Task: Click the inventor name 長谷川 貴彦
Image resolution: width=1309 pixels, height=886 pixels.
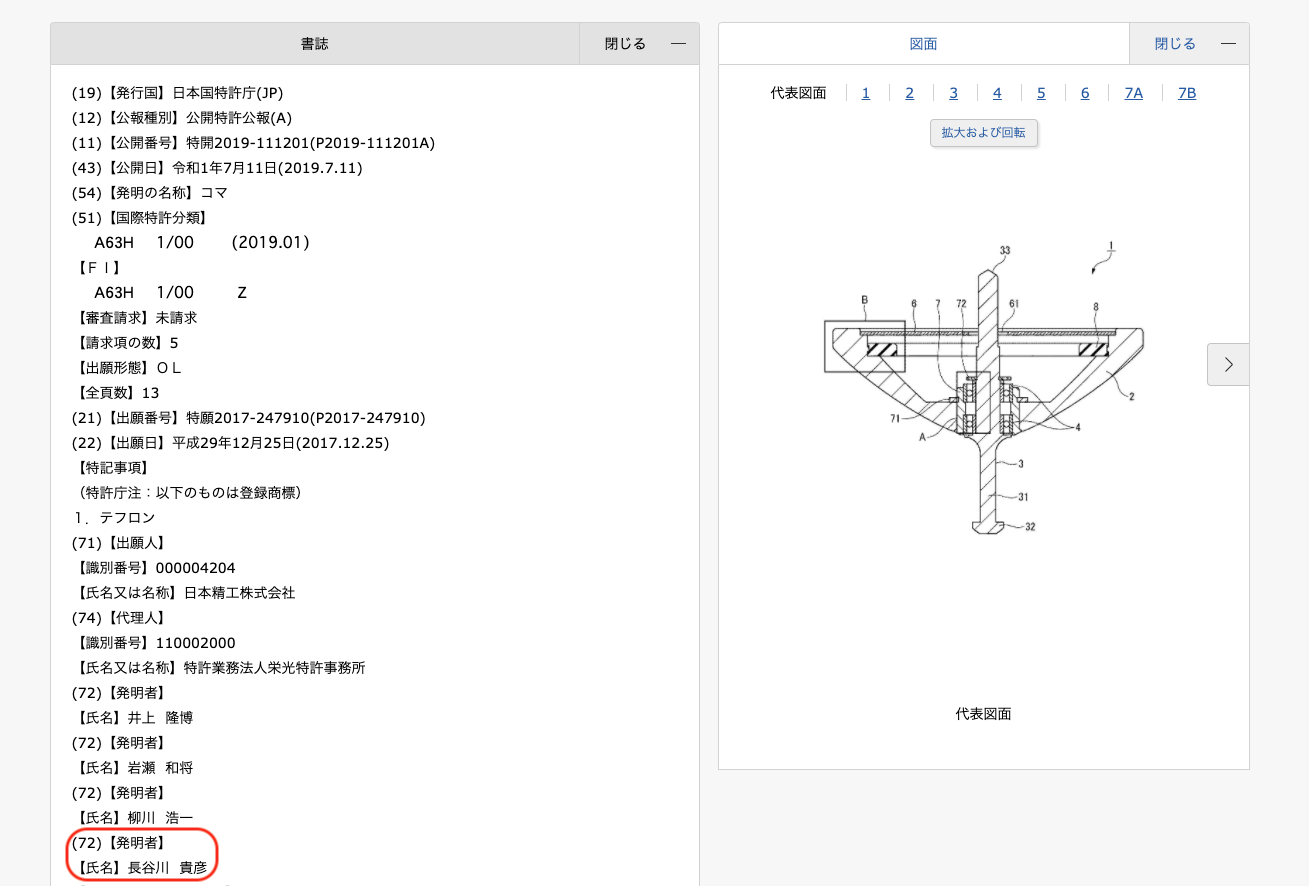Action: click(x=167, y=868)
